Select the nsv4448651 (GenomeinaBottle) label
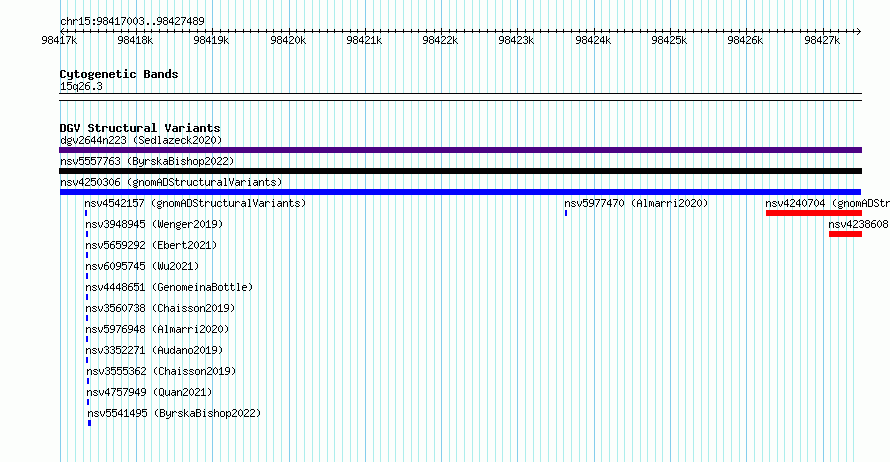890x462 pixels. [x=169, y=287]
